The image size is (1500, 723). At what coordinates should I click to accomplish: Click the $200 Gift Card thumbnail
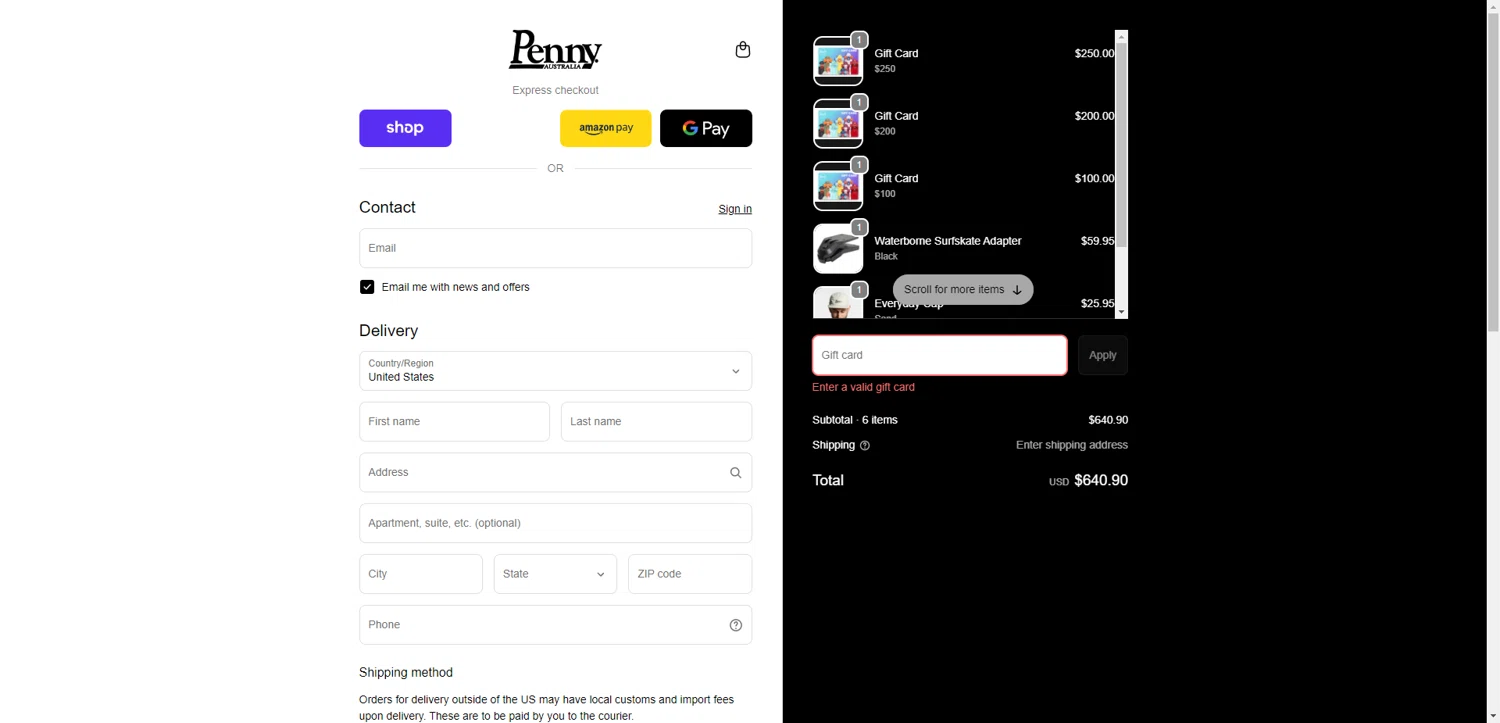pyautogui.click(x=838, y=124)
